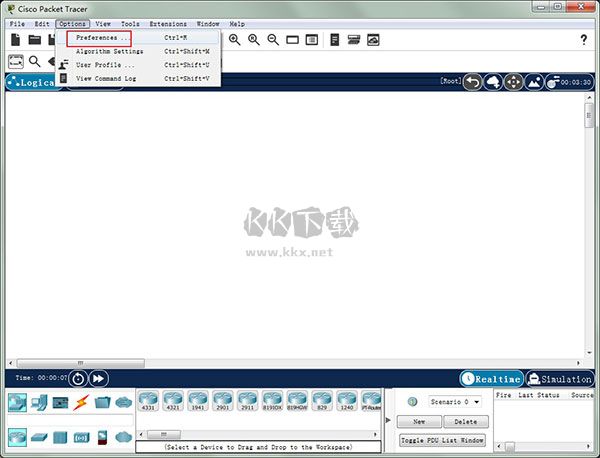The image size is (600, 458).
Task: Pick the 2911 router device
Action: coord(248,401)
